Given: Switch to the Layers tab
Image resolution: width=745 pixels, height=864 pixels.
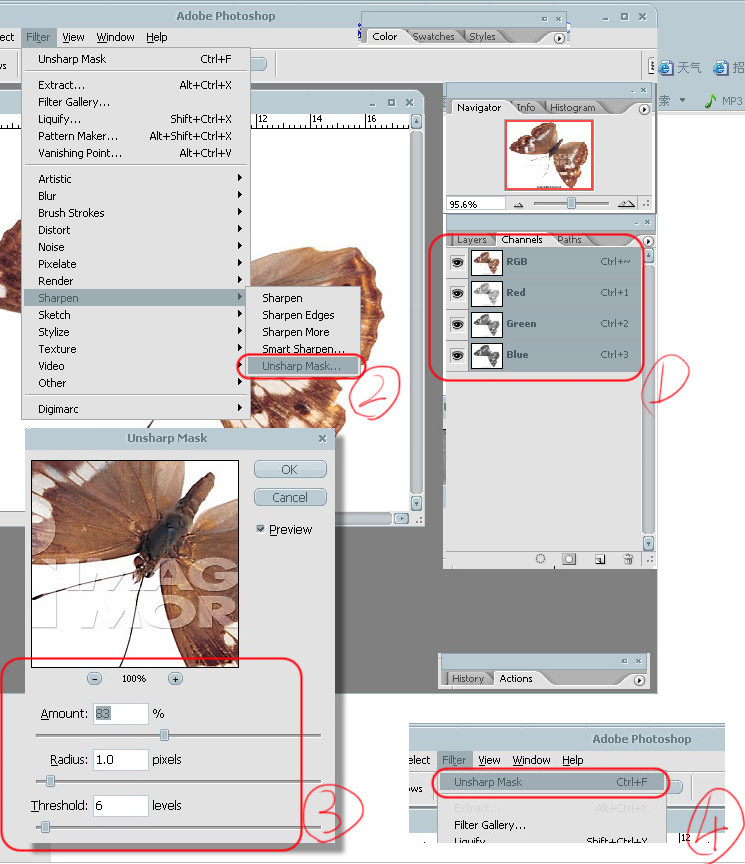Looking at the screenshot, I should tap(472, 240).
